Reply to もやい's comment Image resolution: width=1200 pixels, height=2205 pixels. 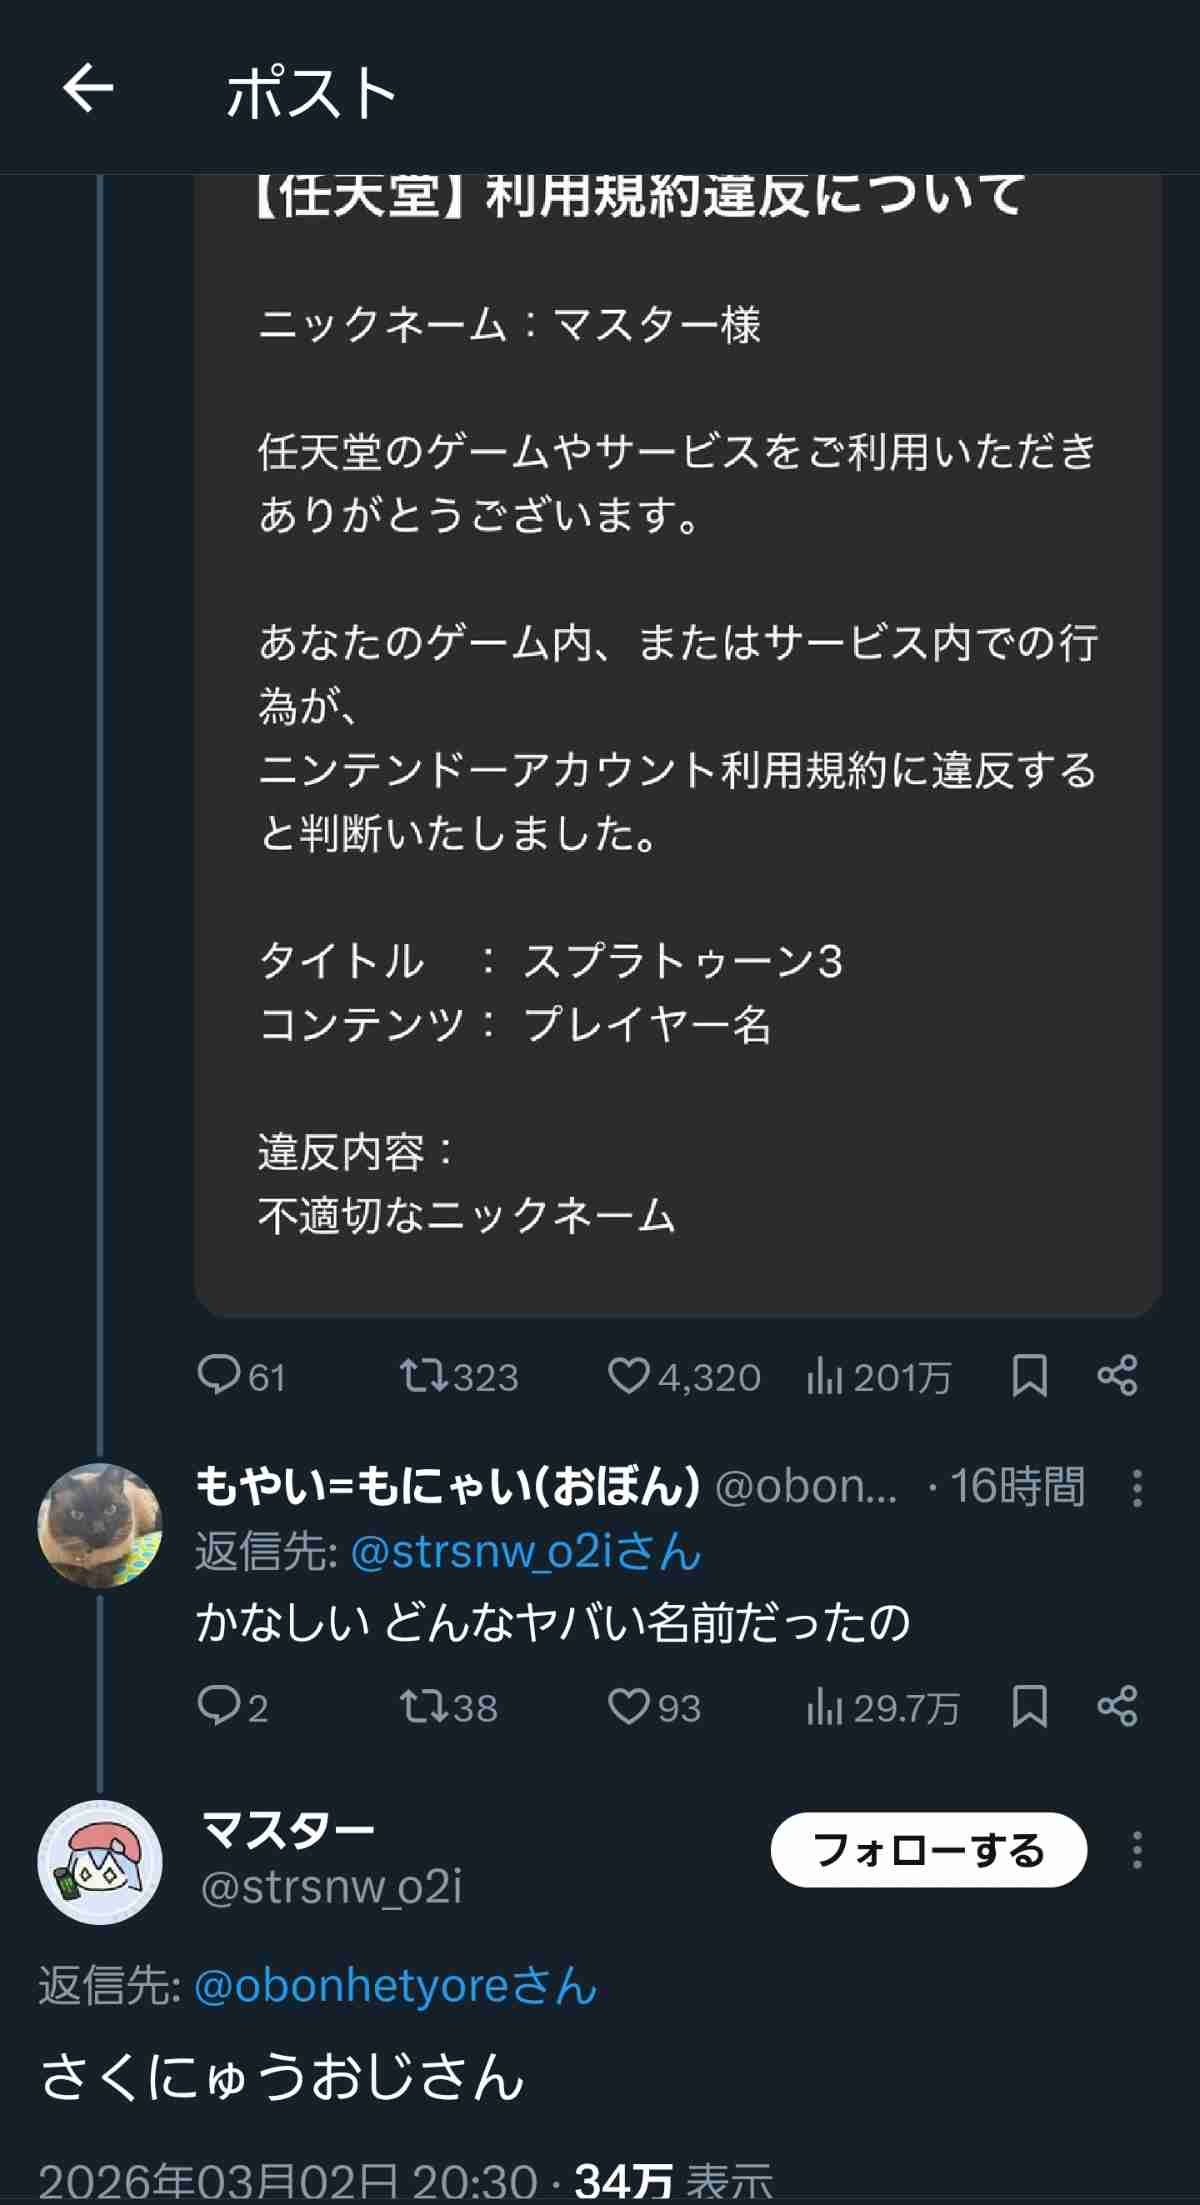point(217,1706)
